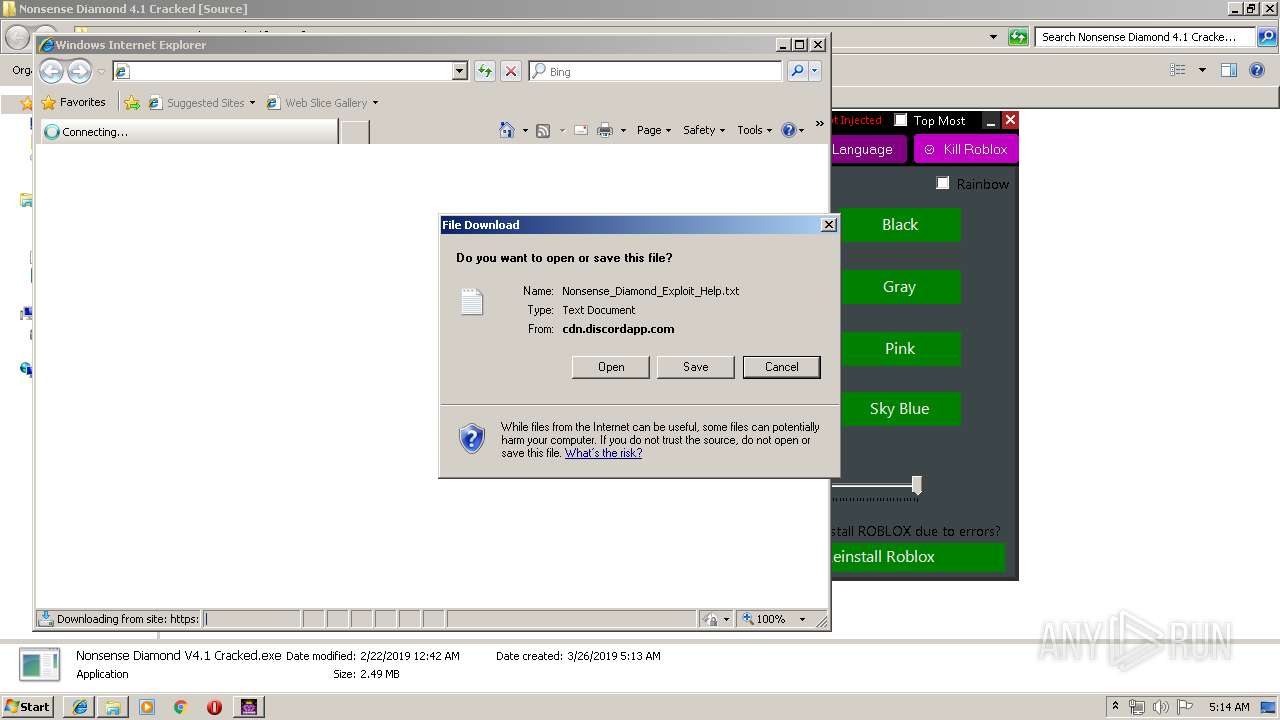Click the Bing search box
The width and height of the screenshot is (1280, 720).
click(x=655, y=71)
